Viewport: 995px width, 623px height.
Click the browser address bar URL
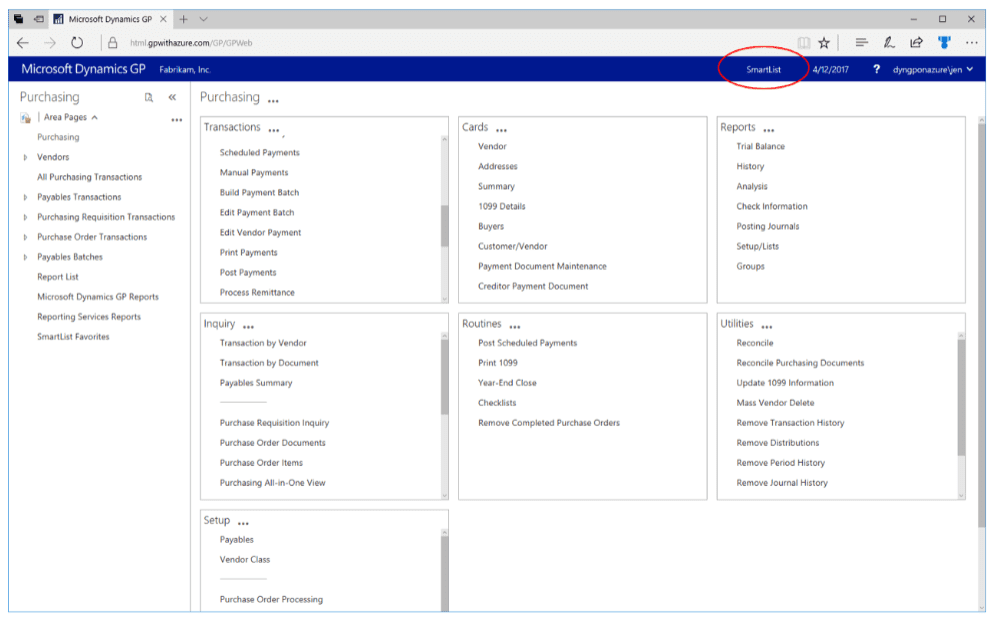pos(191,43)
